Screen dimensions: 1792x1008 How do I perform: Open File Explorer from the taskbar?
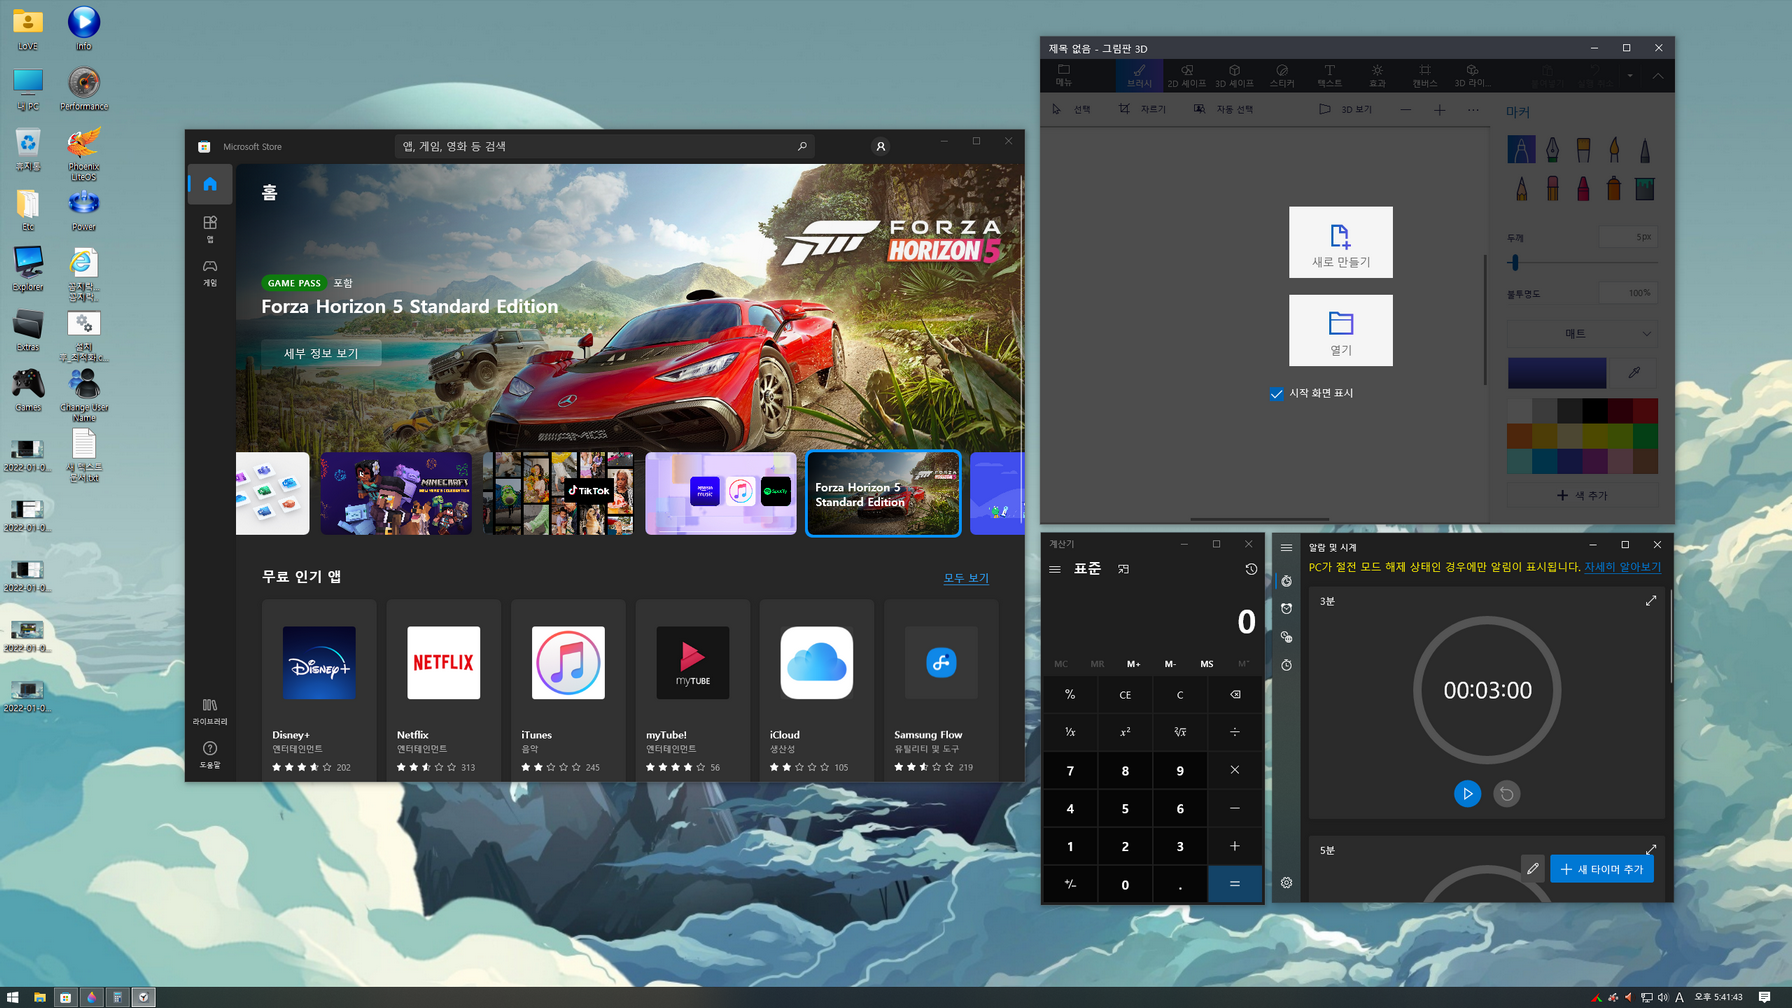[x=40, y=997]
